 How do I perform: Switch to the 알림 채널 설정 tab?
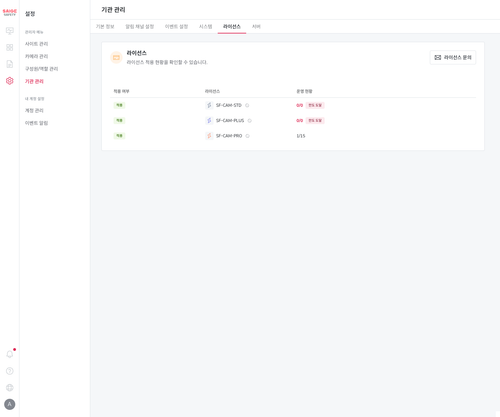coord(140,27)
